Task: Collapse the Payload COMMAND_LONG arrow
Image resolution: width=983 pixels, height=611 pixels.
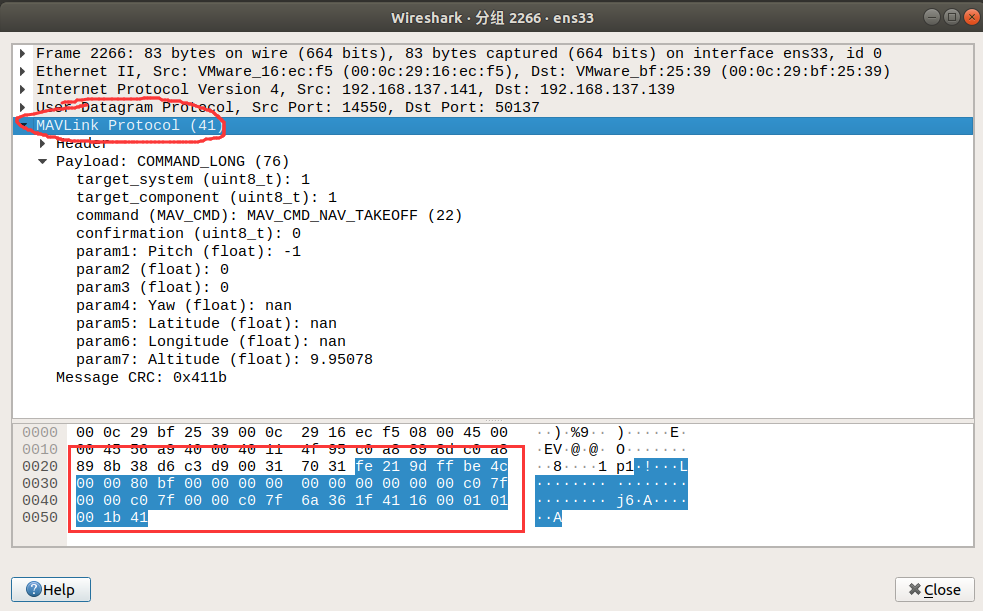Action: click(43, 162)
